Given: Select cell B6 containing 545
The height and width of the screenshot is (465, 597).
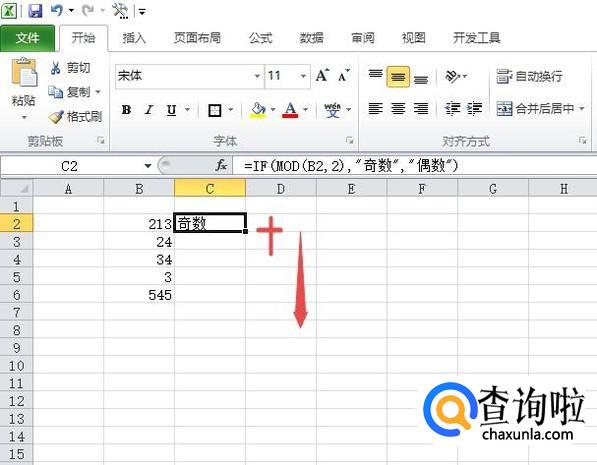Looking at the screenshot, I should [x=139, y=295].
